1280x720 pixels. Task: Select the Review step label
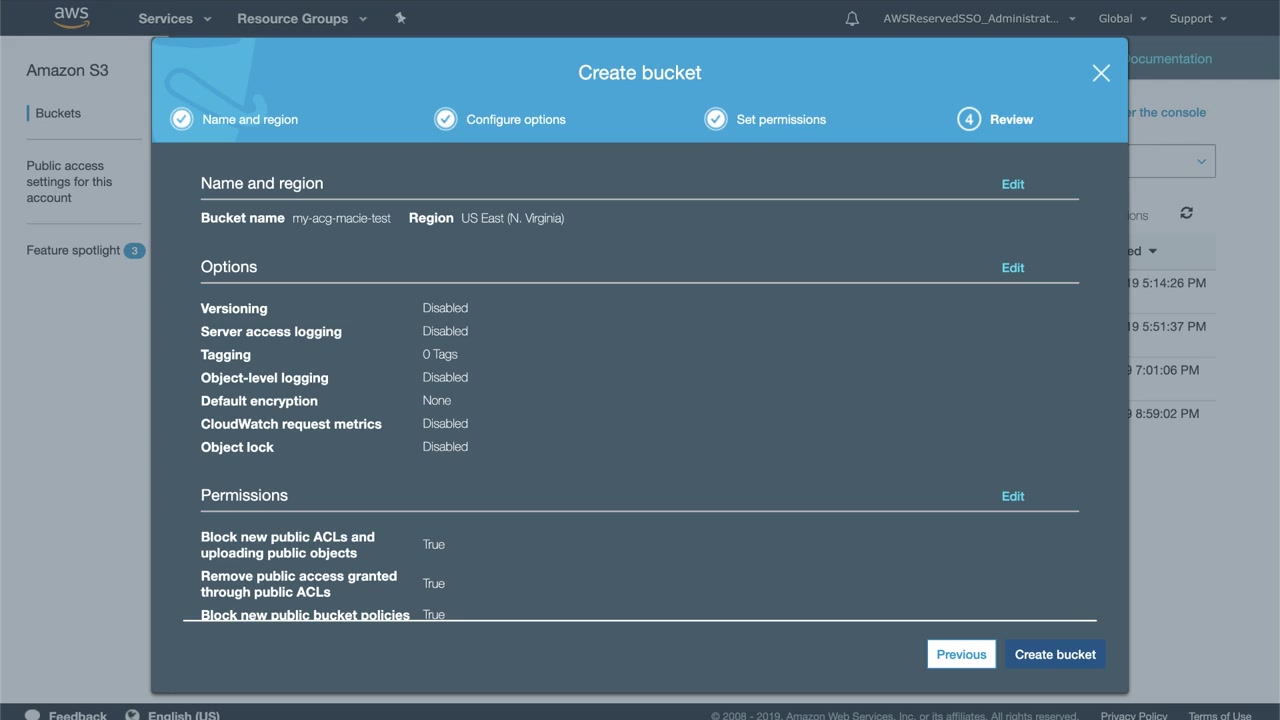click(x=1011, y=119)
